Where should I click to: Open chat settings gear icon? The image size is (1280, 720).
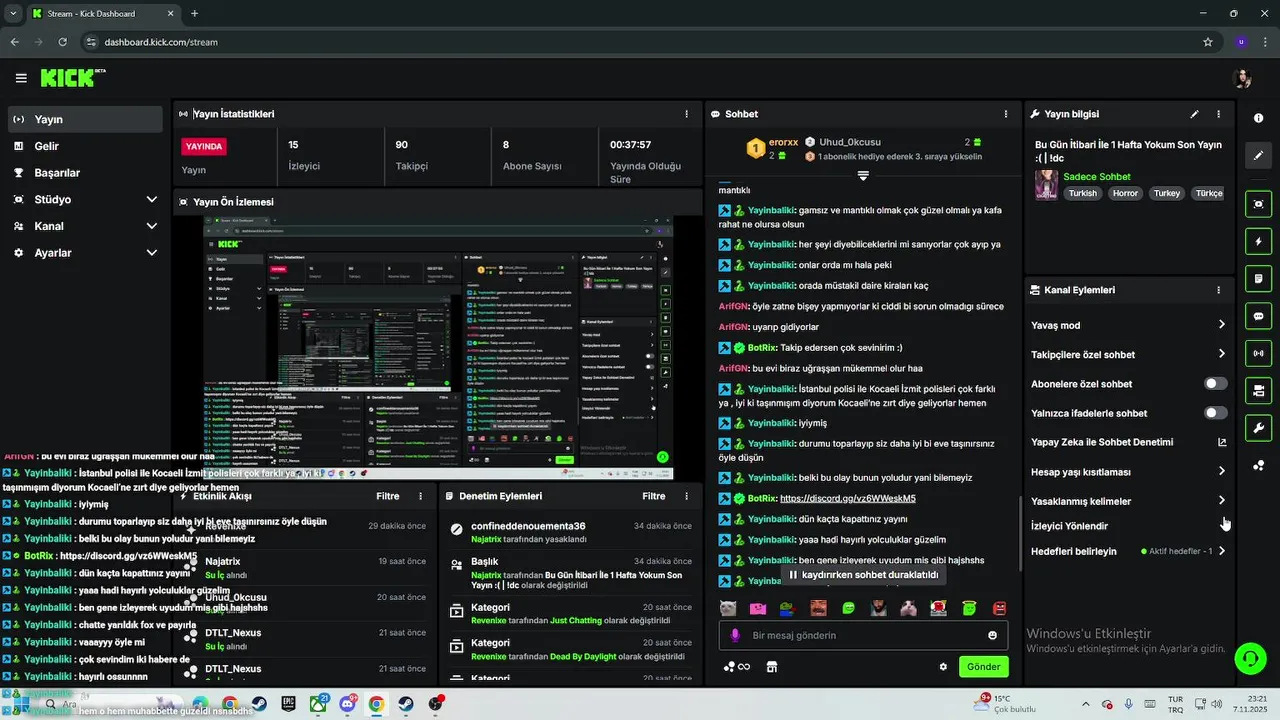coord(943,667)
